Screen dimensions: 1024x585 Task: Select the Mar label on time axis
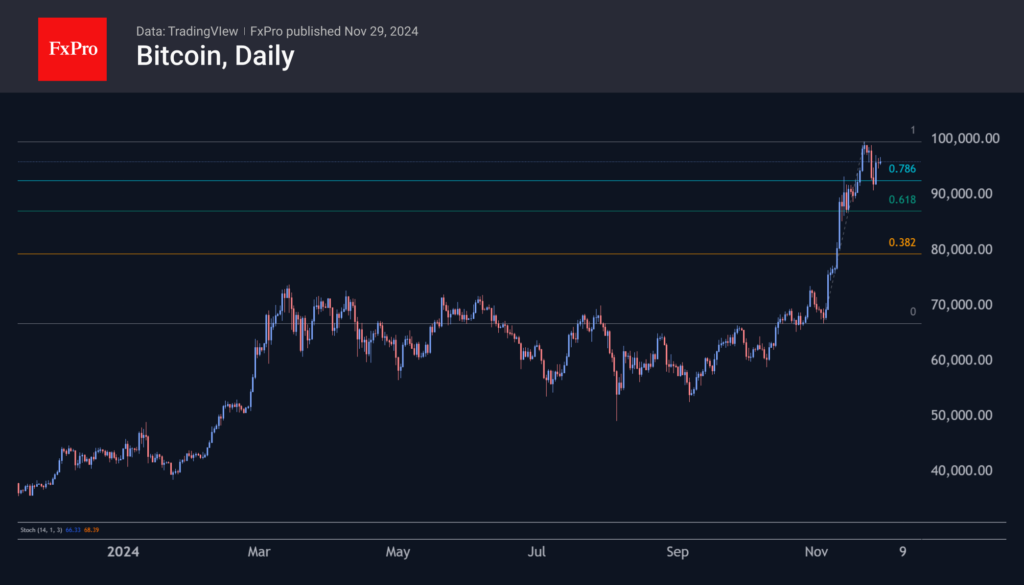pyautogui.click(x=259, y=552)
